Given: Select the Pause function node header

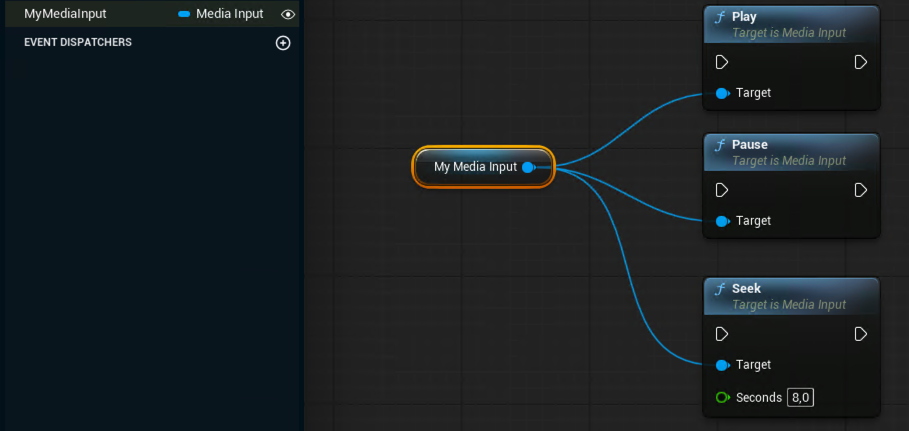Looking at the screenshot, I should click(791, 152).
